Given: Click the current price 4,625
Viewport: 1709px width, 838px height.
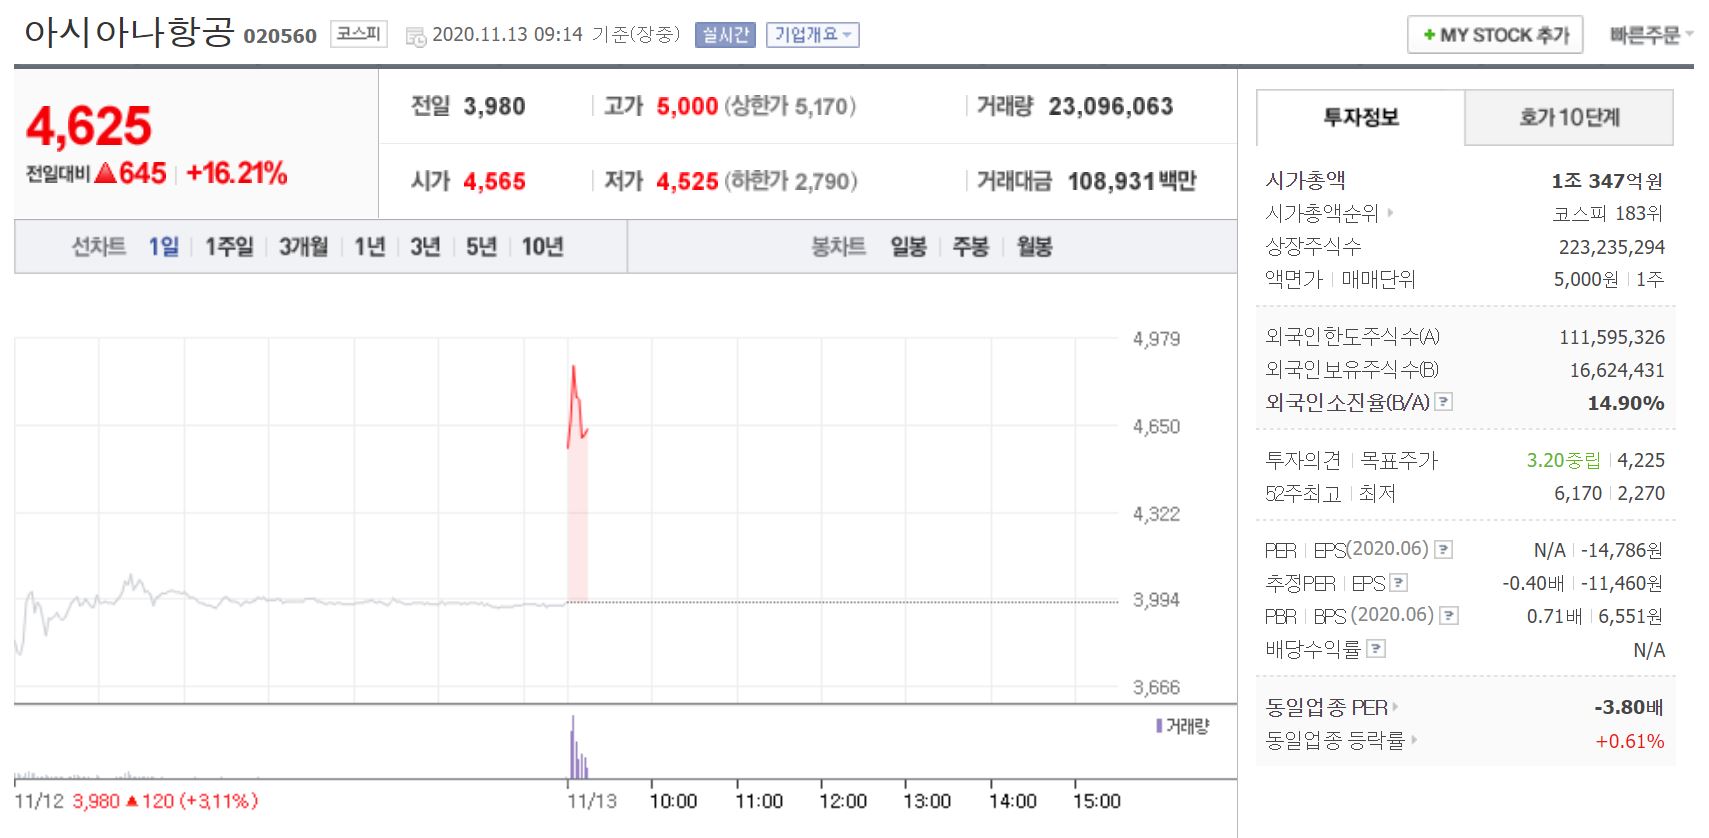Looking at the screenshot, I should click(x=89, y=126).
